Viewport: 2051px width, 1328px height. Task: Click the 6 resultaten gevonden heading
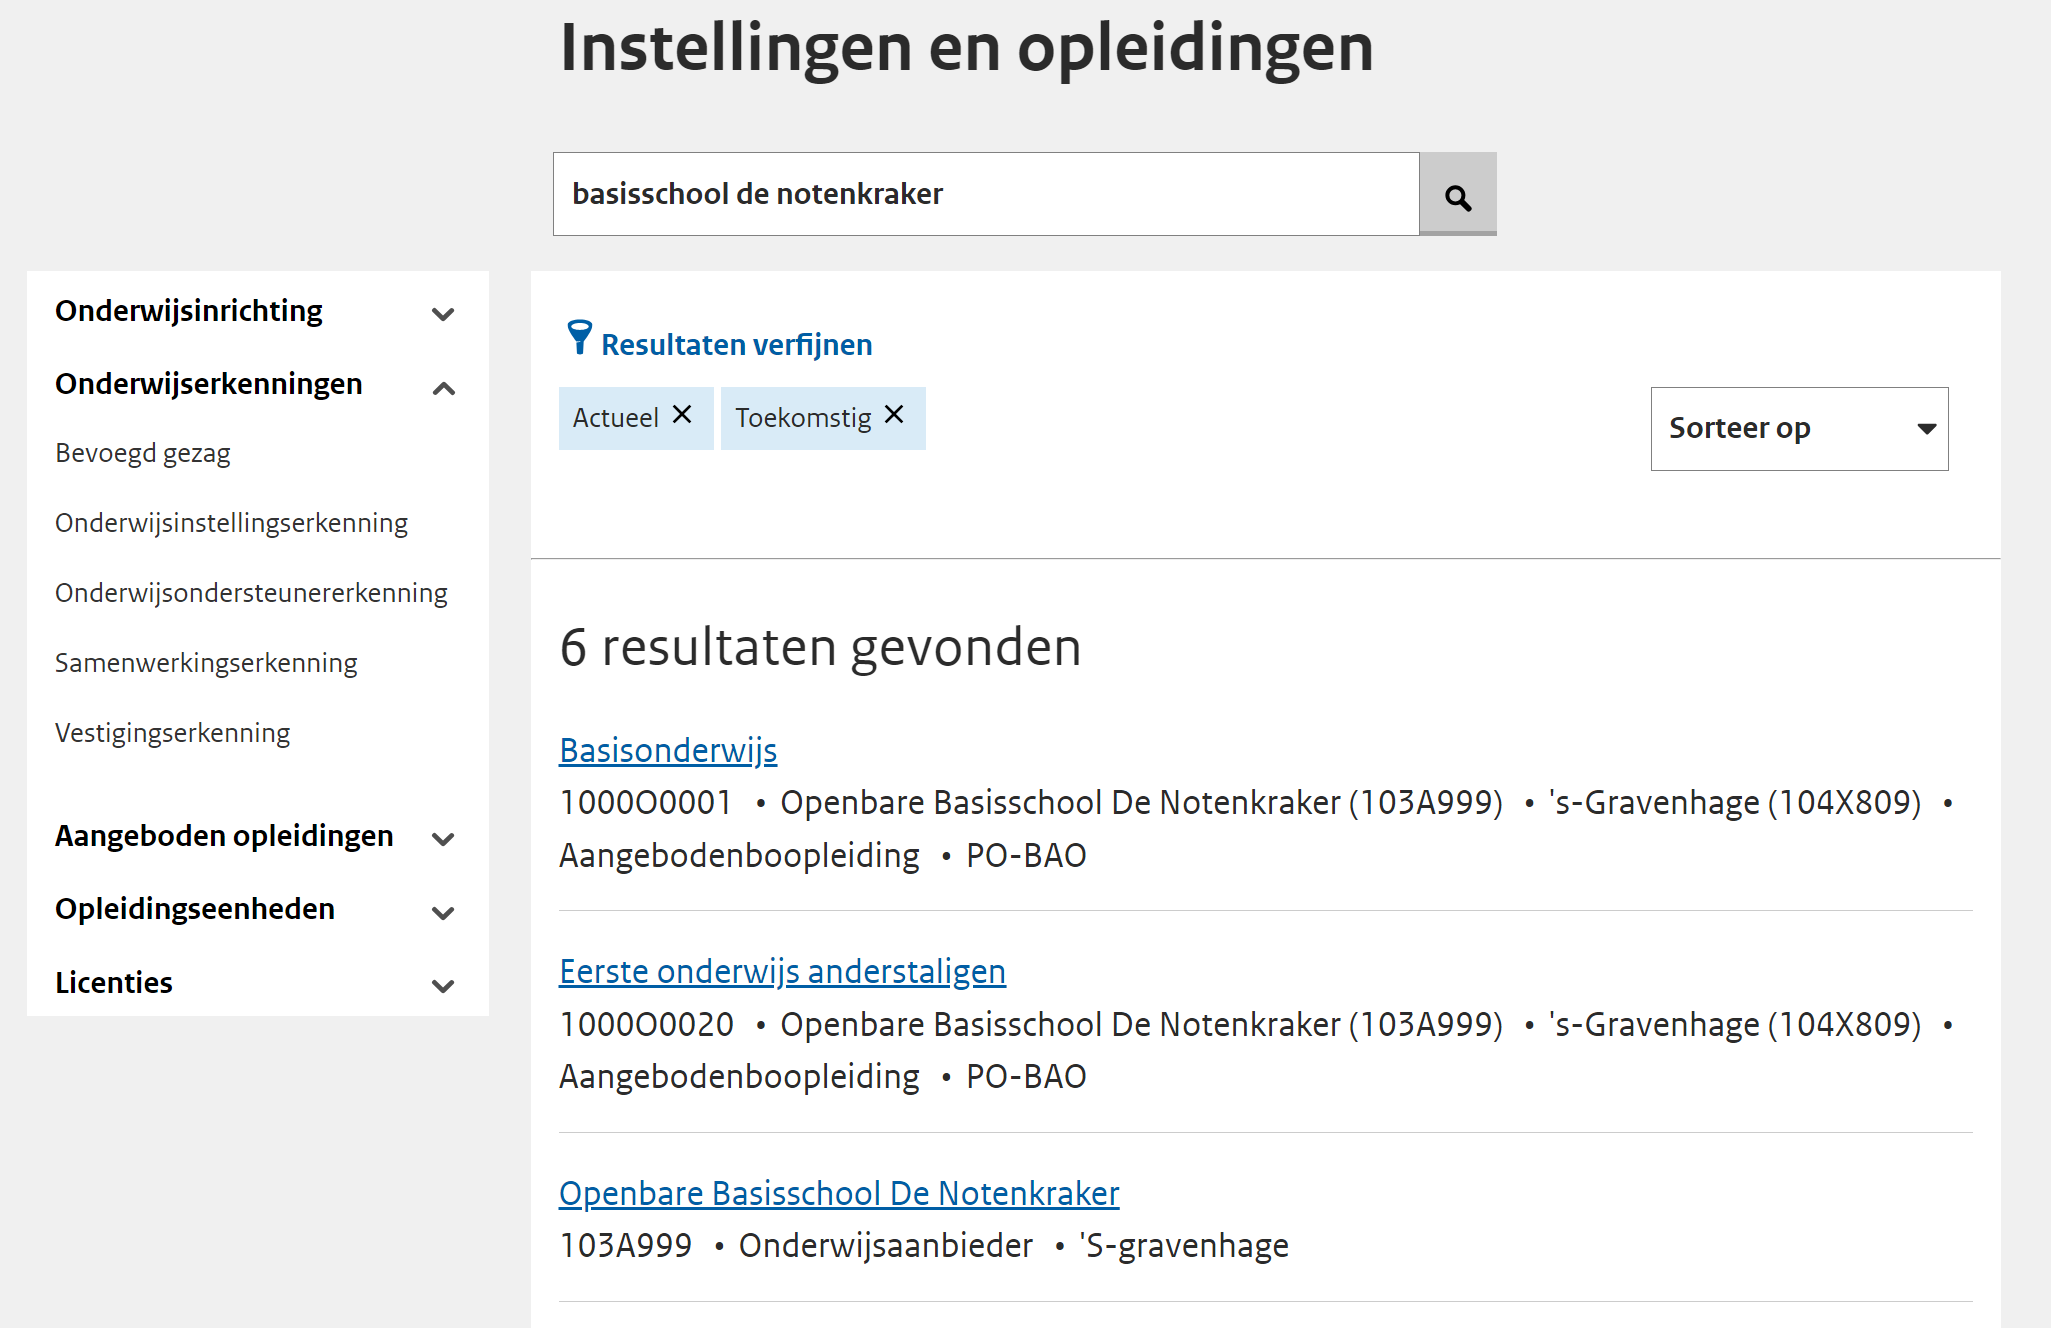pyautogui.click(x=821, y=647)
